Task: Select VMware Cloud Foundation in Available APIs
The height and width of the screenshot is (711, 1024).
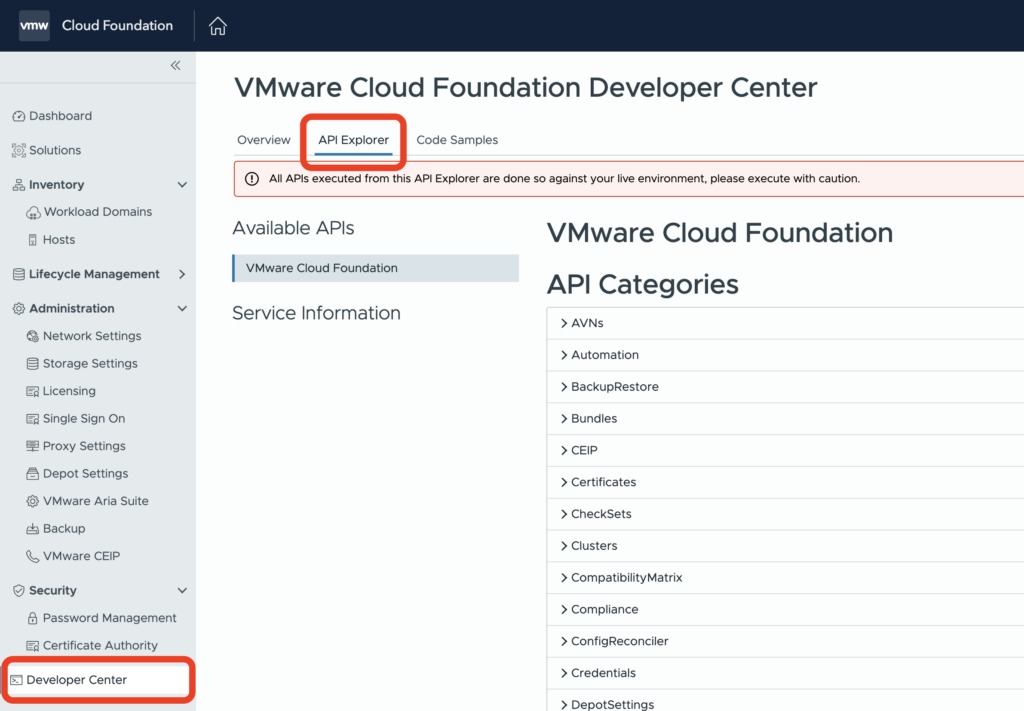Action: tap(322, 268)
